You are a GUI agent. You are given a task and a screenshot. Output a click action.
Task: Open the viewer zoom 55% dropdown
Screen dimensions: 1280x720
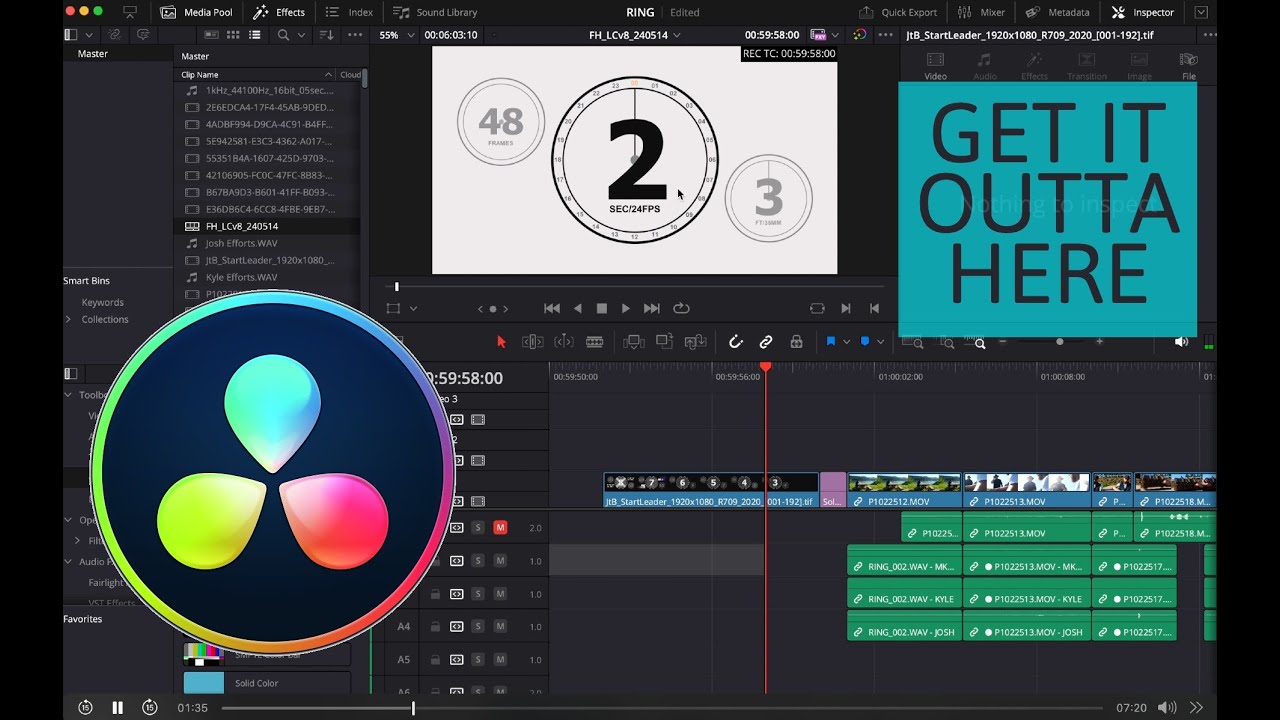(395, 35)
